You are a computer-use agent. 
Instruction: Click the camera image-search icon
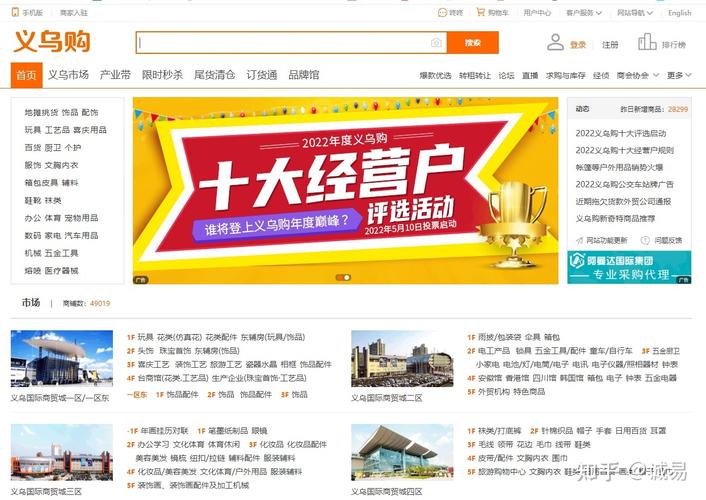point(436,43)
